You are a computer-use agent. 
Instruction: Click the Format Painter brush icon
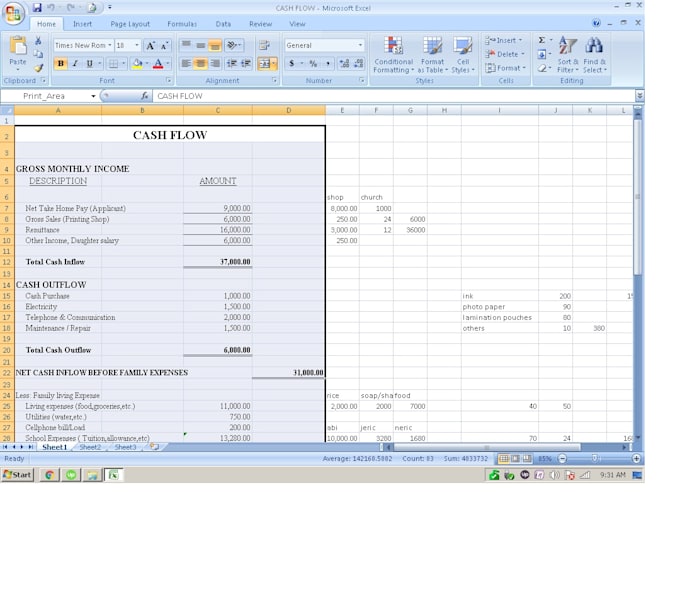coord(38,68)
